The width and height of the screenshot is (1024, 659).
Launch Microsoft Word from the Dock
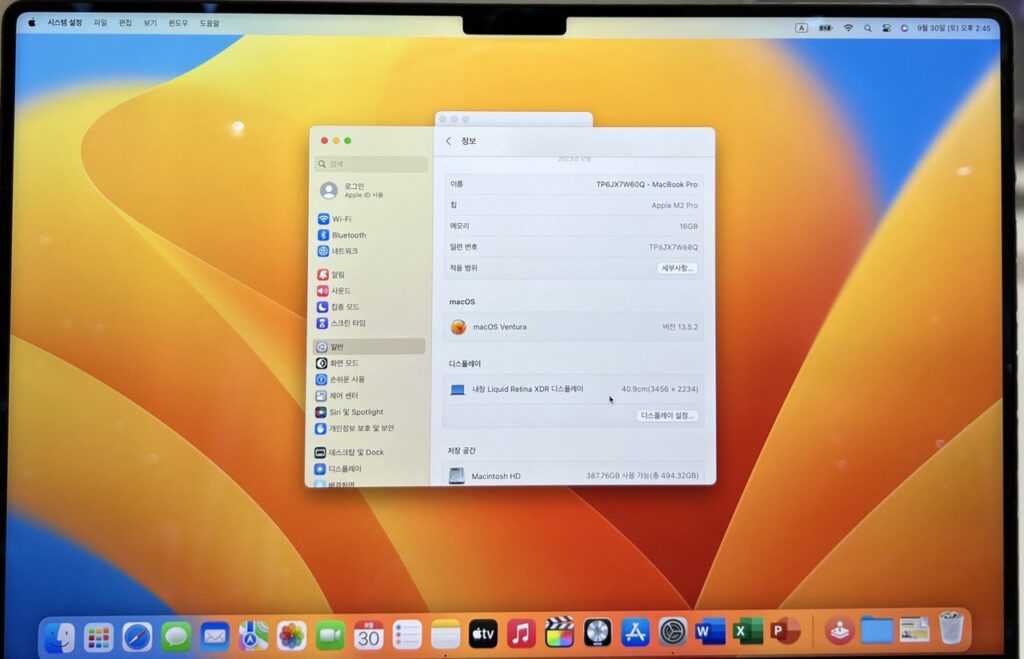[710, 632]
